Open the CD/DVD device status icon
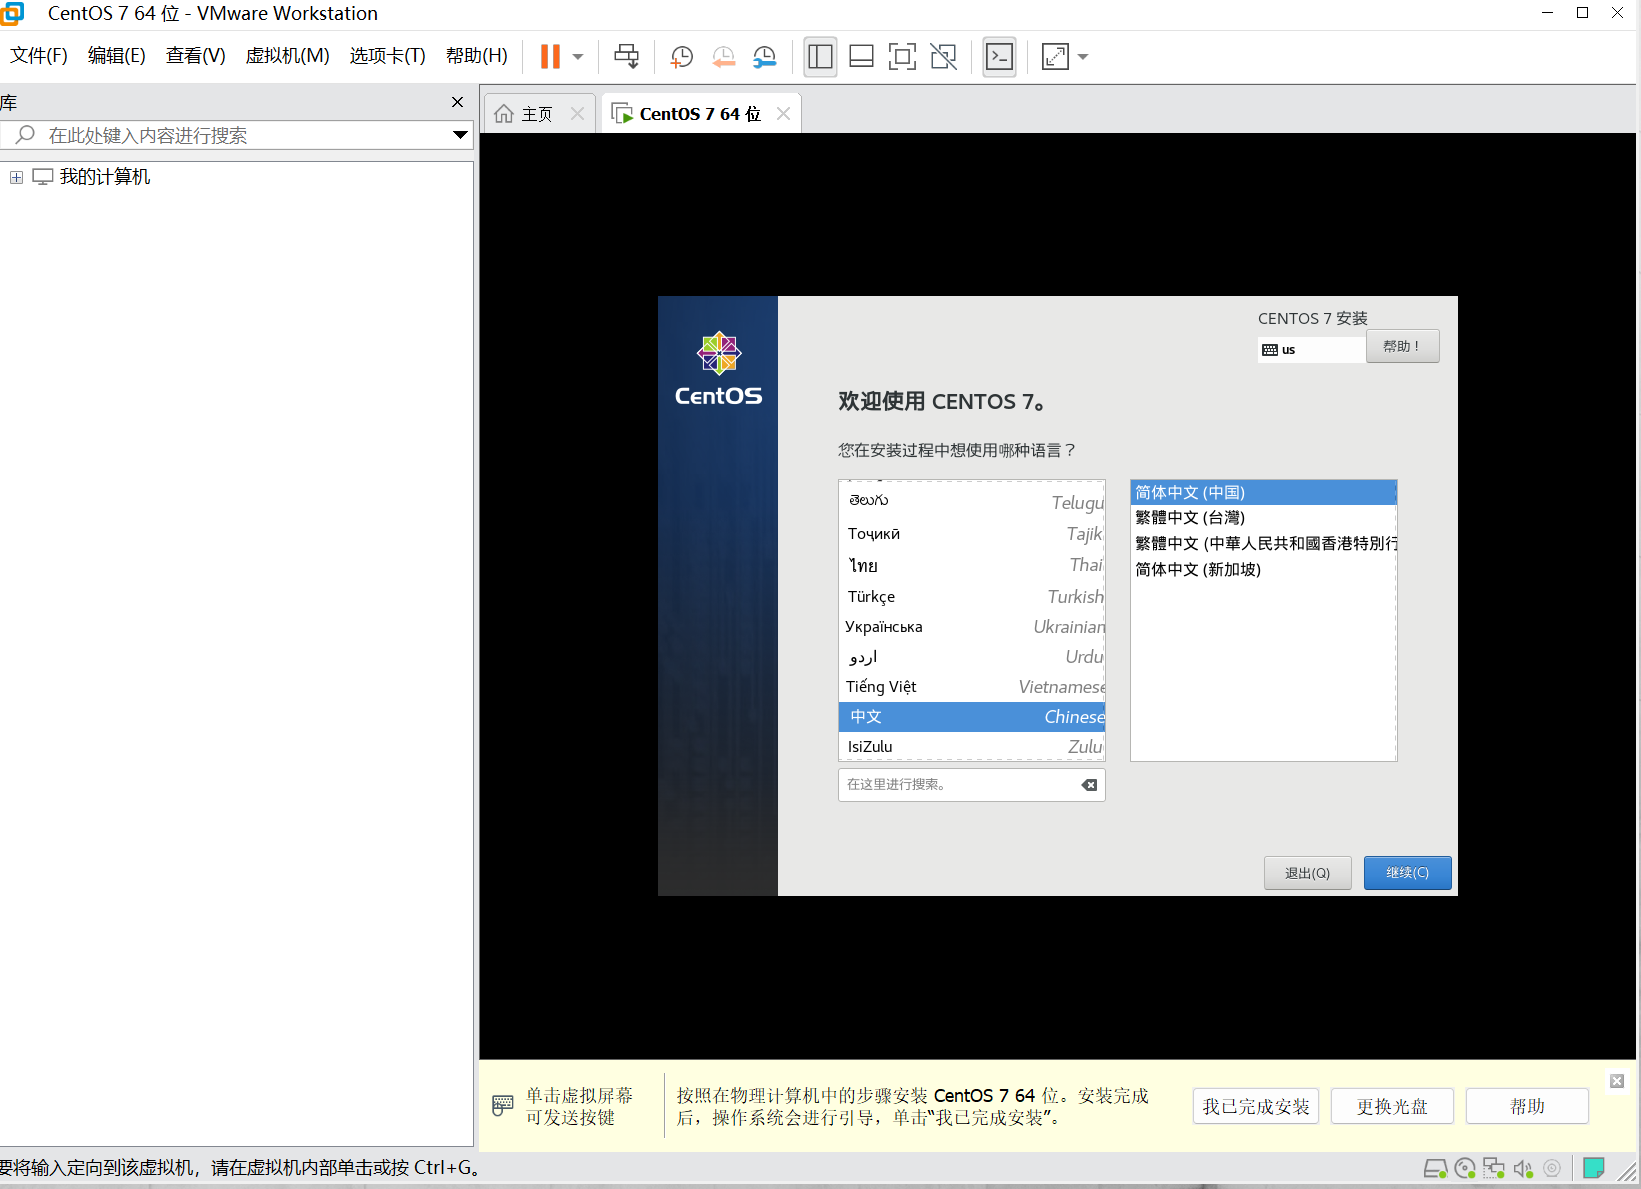The width and height of the screenshot is (1641, 1189). [x=1465, y=1167]
